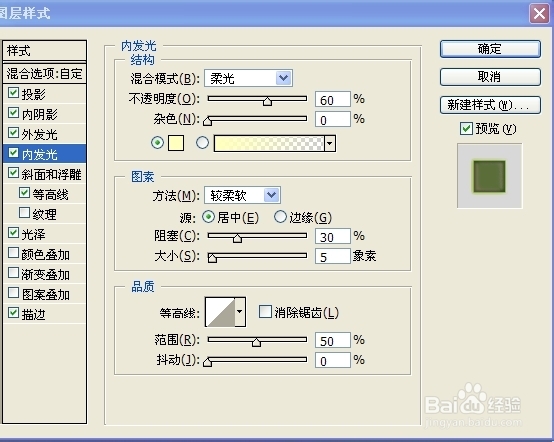Click the 大小 size slider handle
Screen dimensions: 554x442
click(x=212, y=258)
